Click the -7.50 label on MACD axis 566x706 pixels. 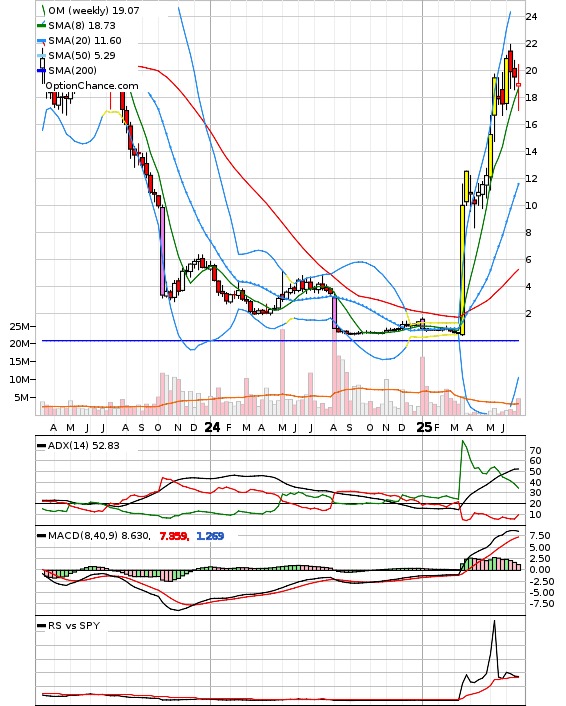click(x=540, y=604)
